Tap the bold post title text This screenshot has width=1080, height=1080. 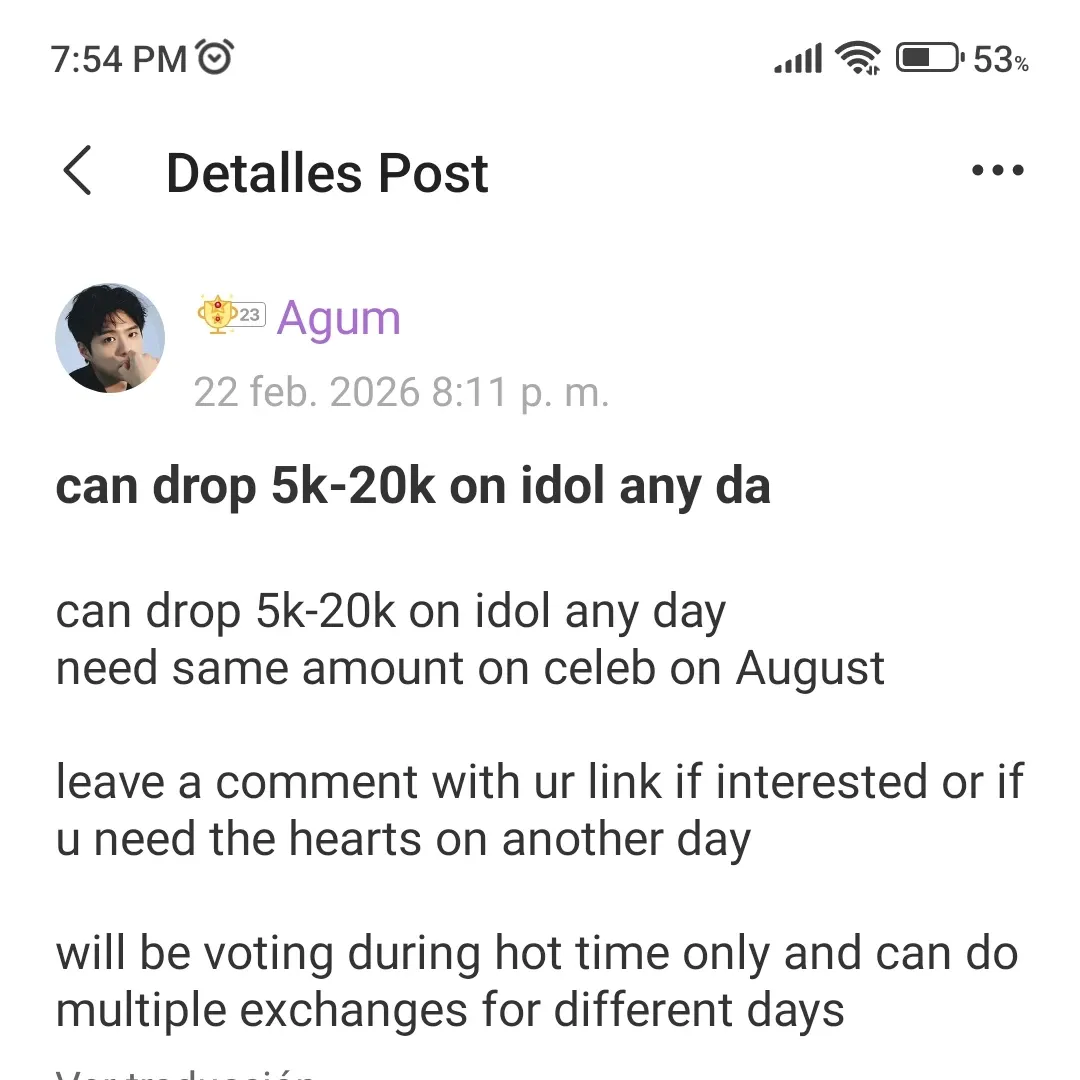[x=412, y=487]
